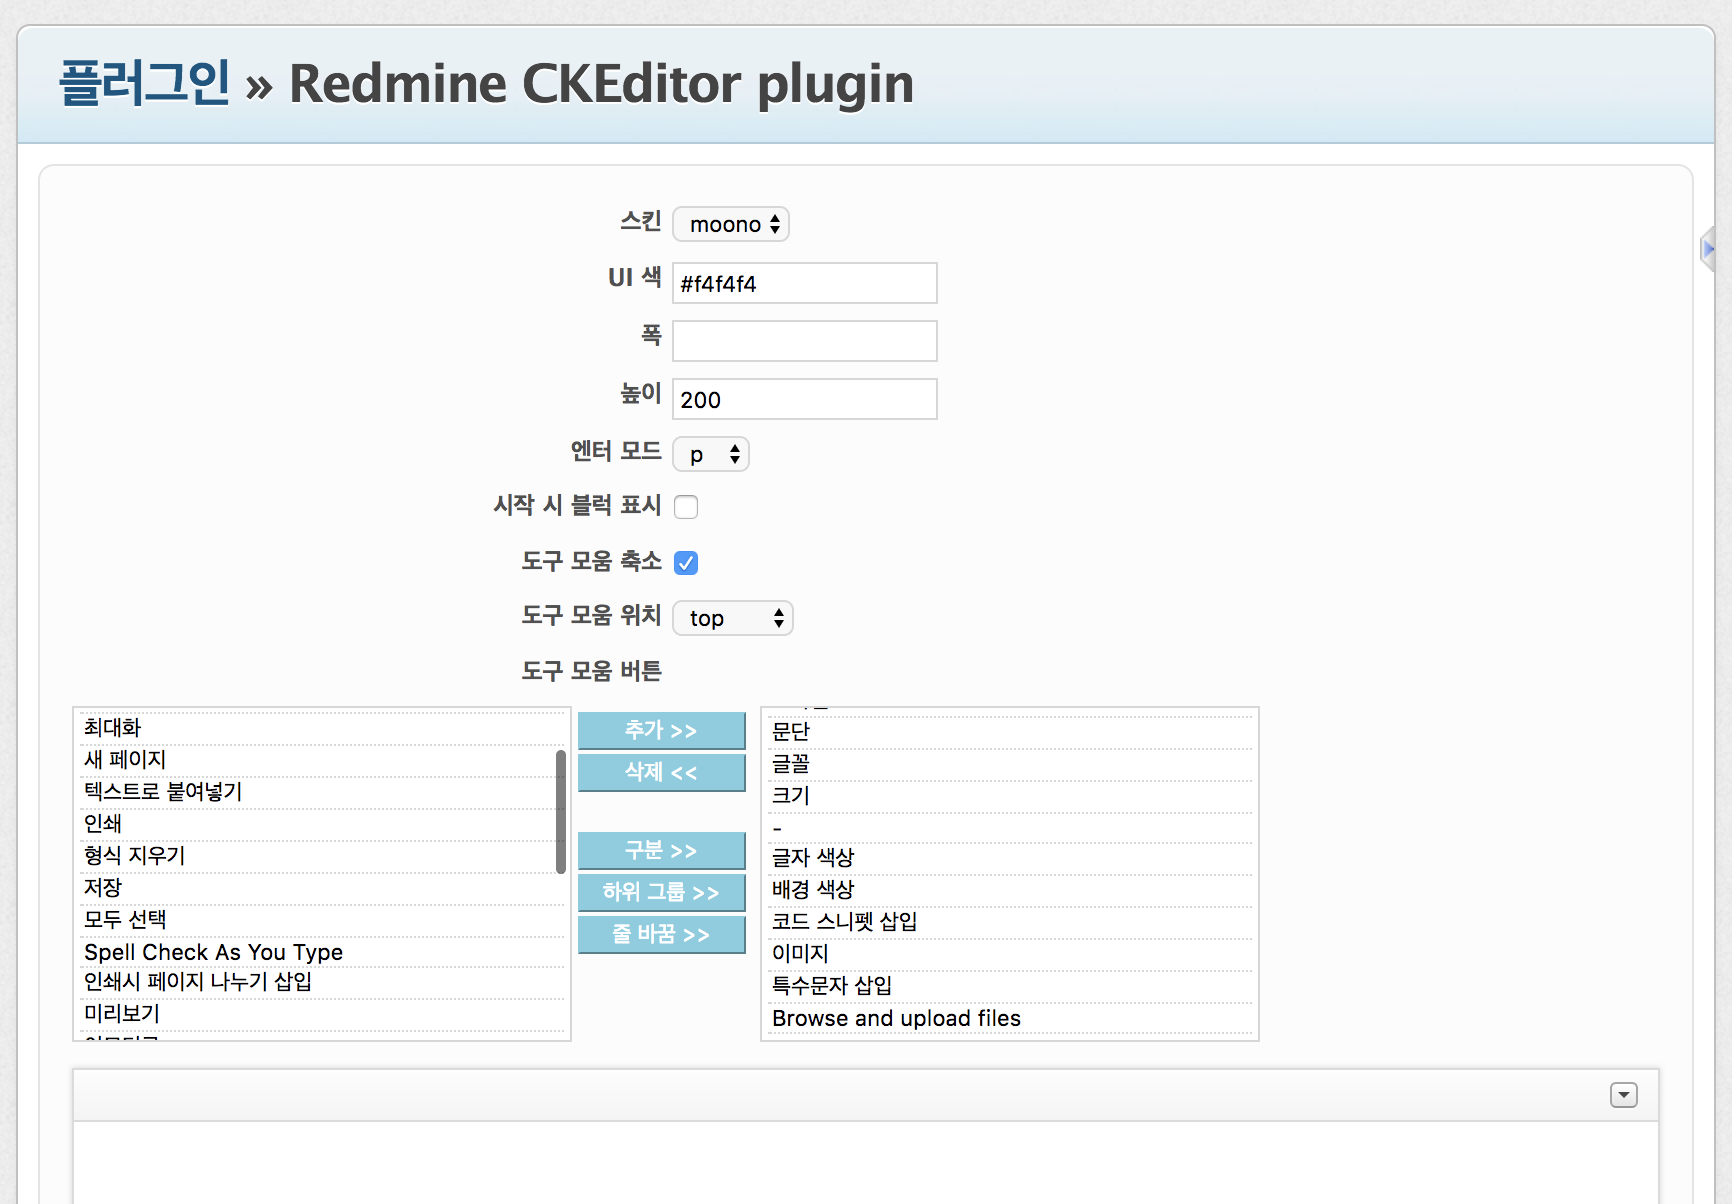Select 텍스트로 붙여넣기 list item
This screenshot has height=1204, width=1732.
[x=322, y=792]
